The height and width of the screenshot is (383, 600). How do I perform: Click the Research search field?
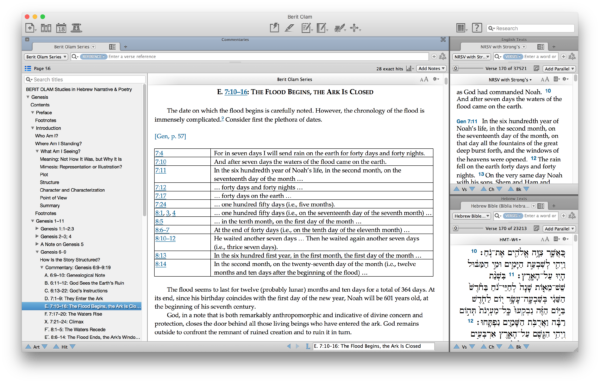pyautogui.click(x=530, y=28)
